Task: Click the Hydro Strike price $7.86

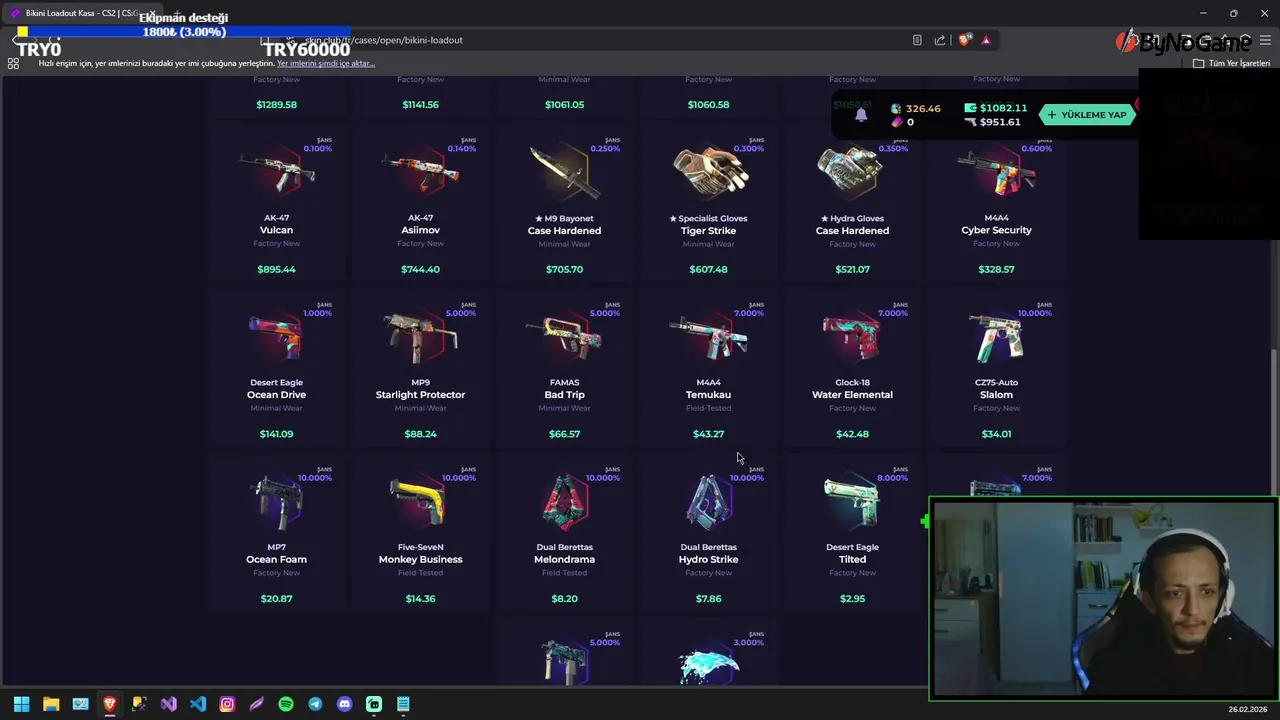Action: (x=709, y=598)
